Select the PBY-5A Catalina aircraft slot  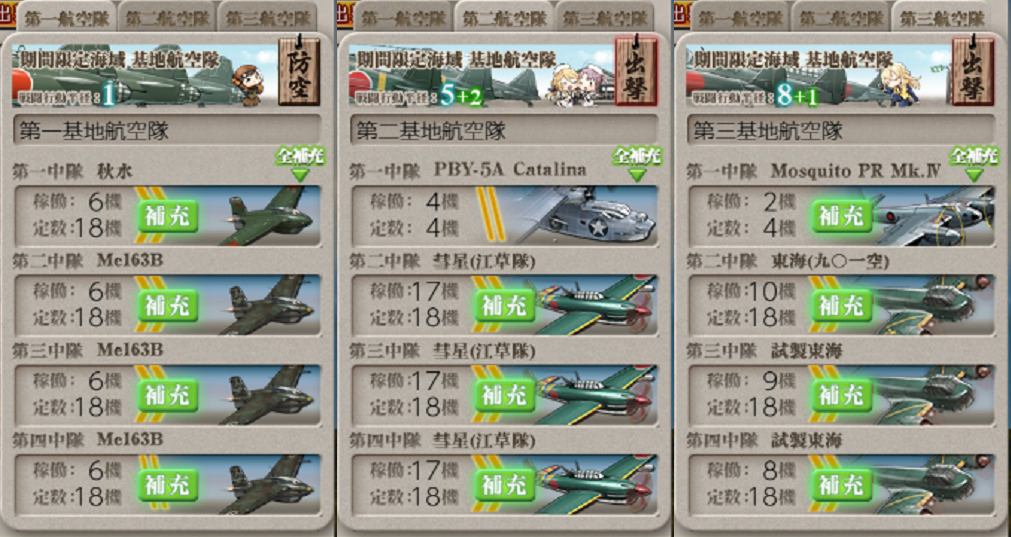pyautogui.click(x=504, y=216)
